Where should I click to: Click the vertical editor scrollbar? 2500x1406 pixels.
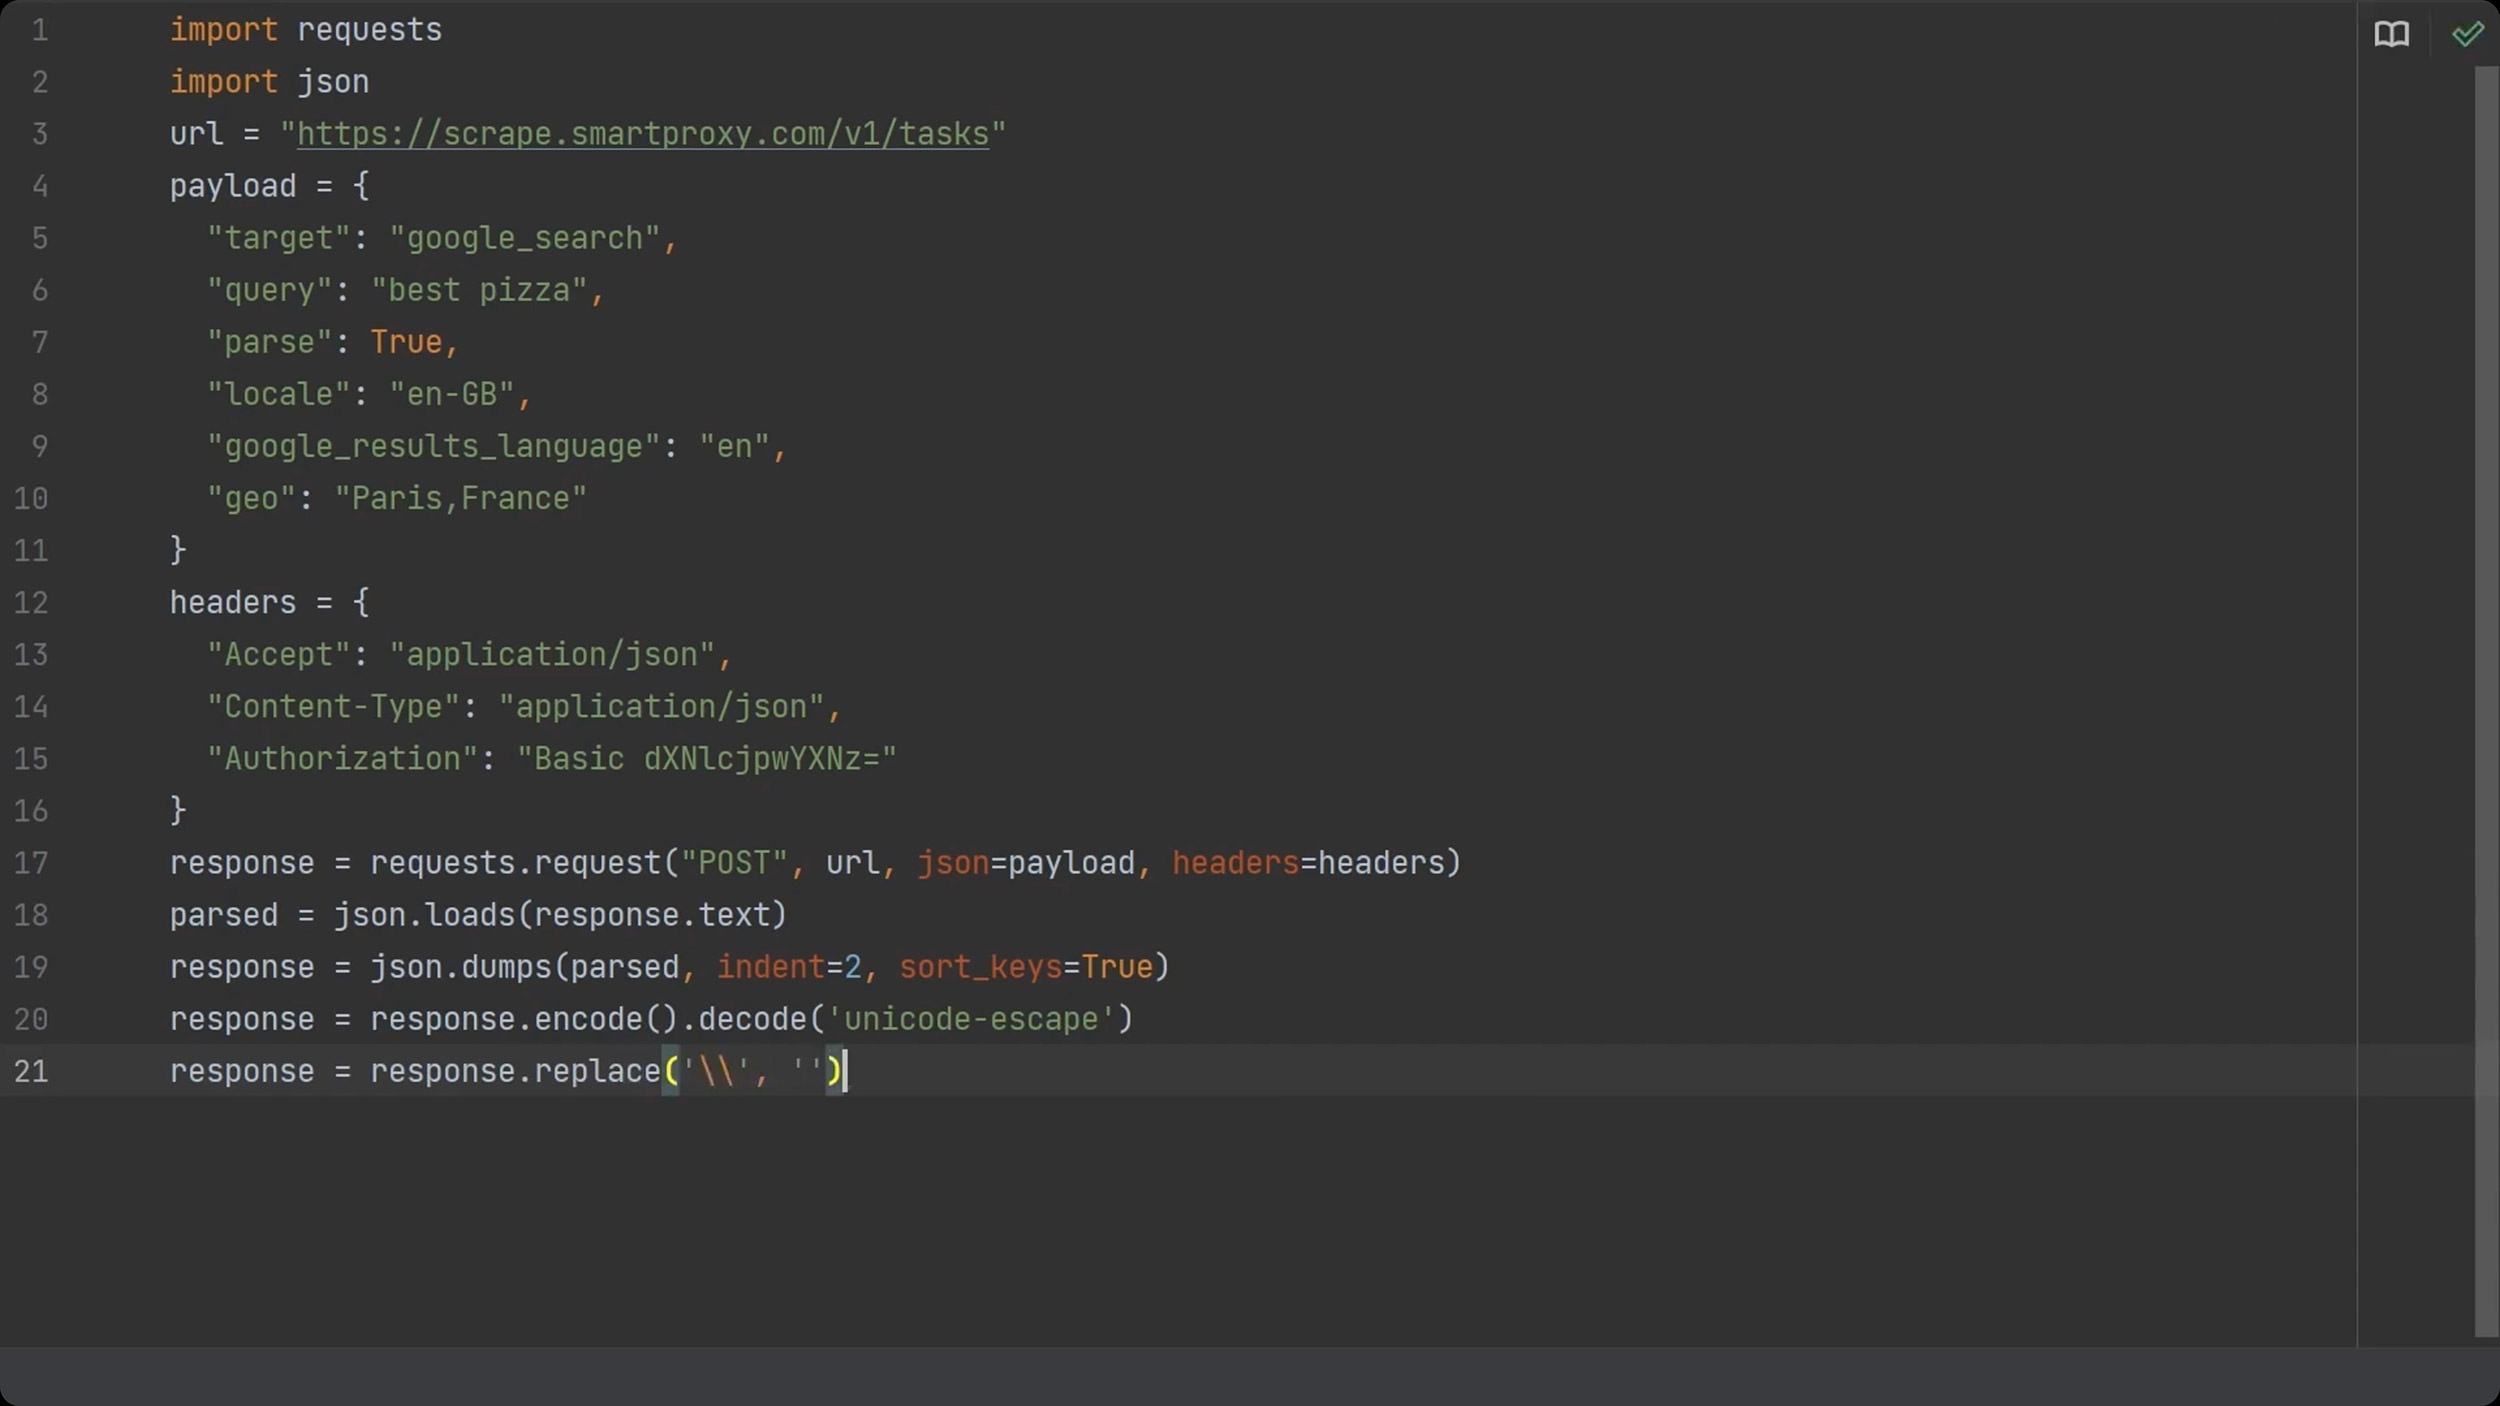(x=2486, y=700)
